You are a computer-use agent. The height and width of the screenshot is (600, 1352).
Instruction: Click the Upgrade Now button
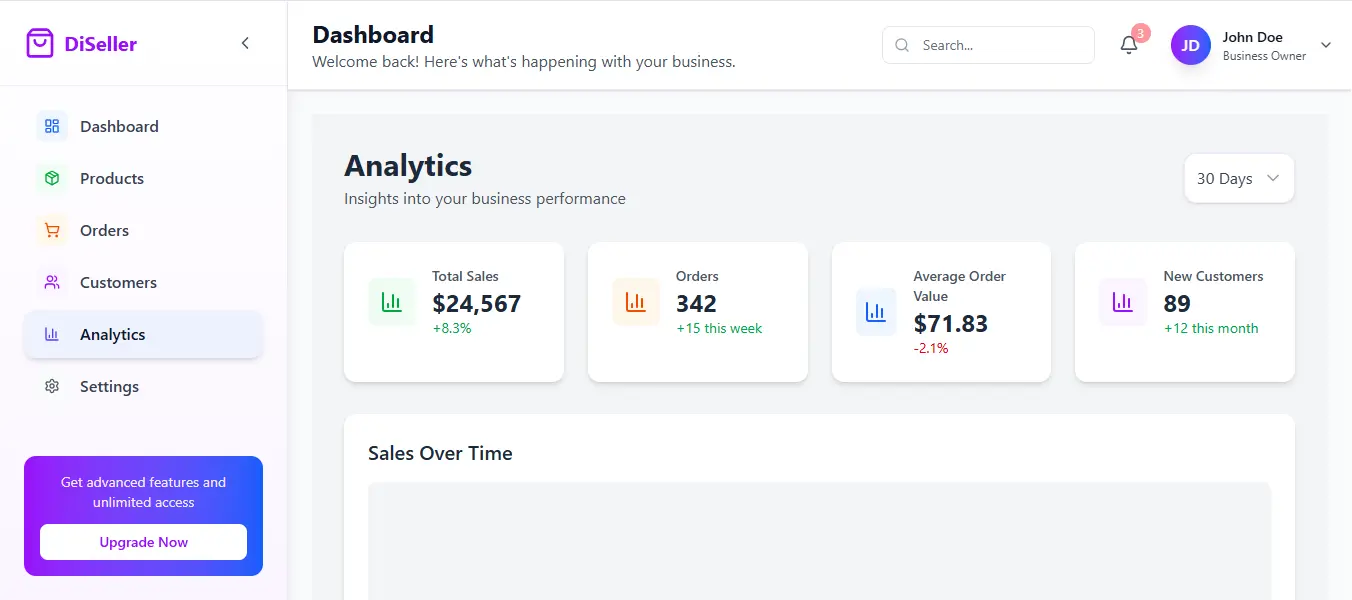tap(143, 542)
